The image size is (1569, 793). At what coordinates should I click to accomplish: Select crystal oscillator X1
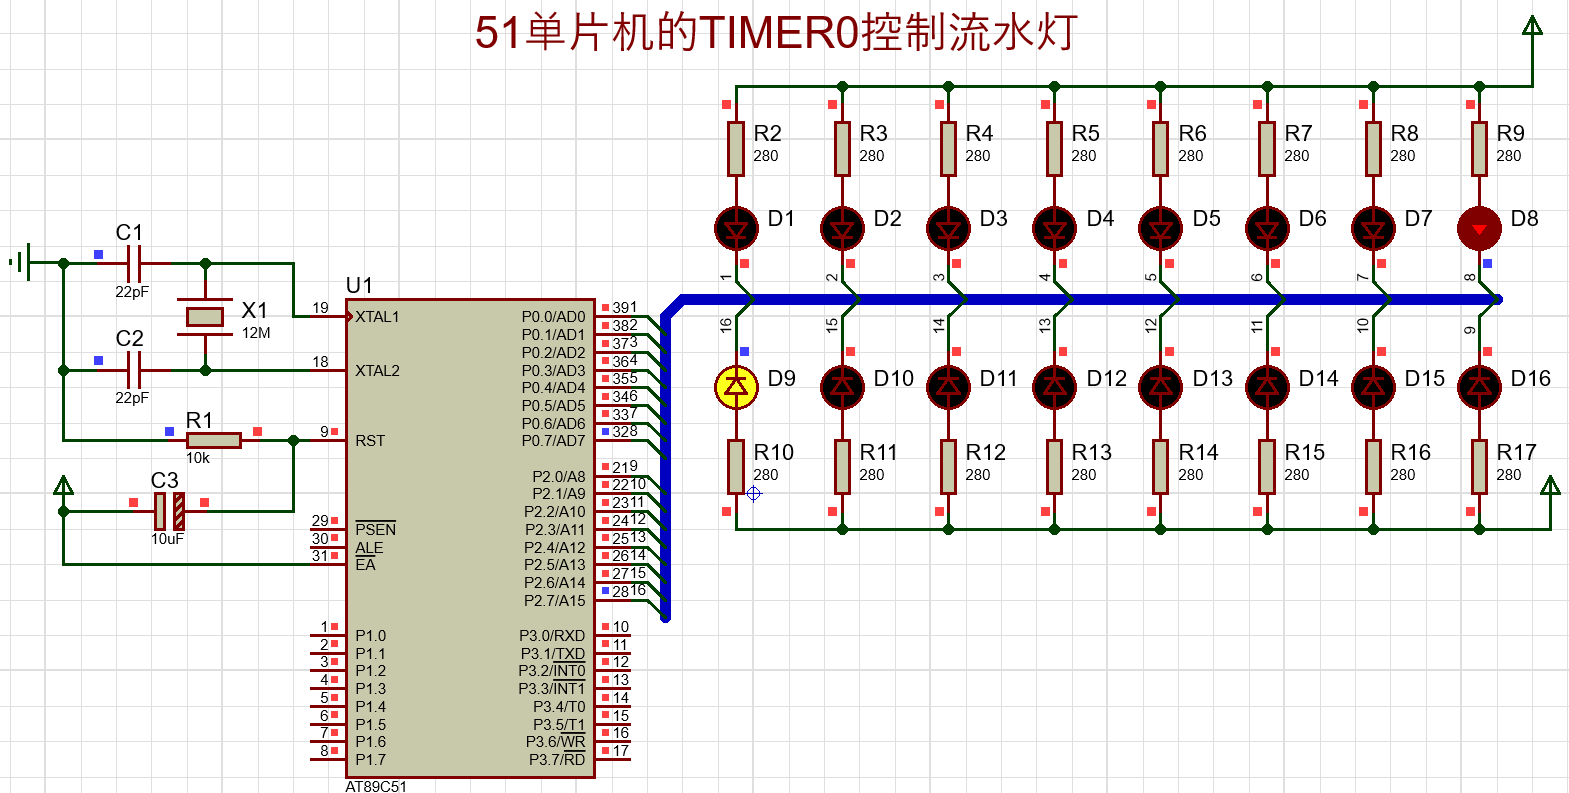coord(205,317)
